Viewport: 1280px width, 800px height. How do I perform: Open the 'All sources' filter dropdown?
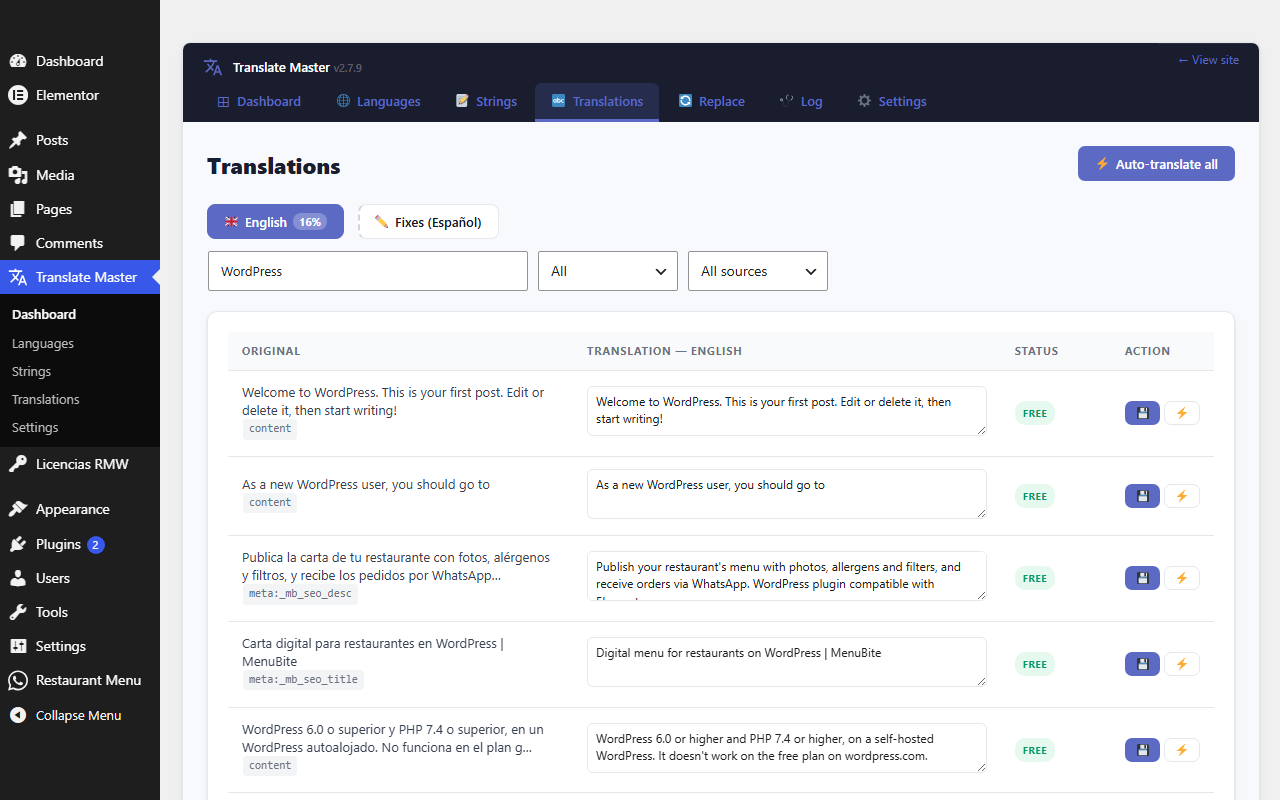(758, 271)
